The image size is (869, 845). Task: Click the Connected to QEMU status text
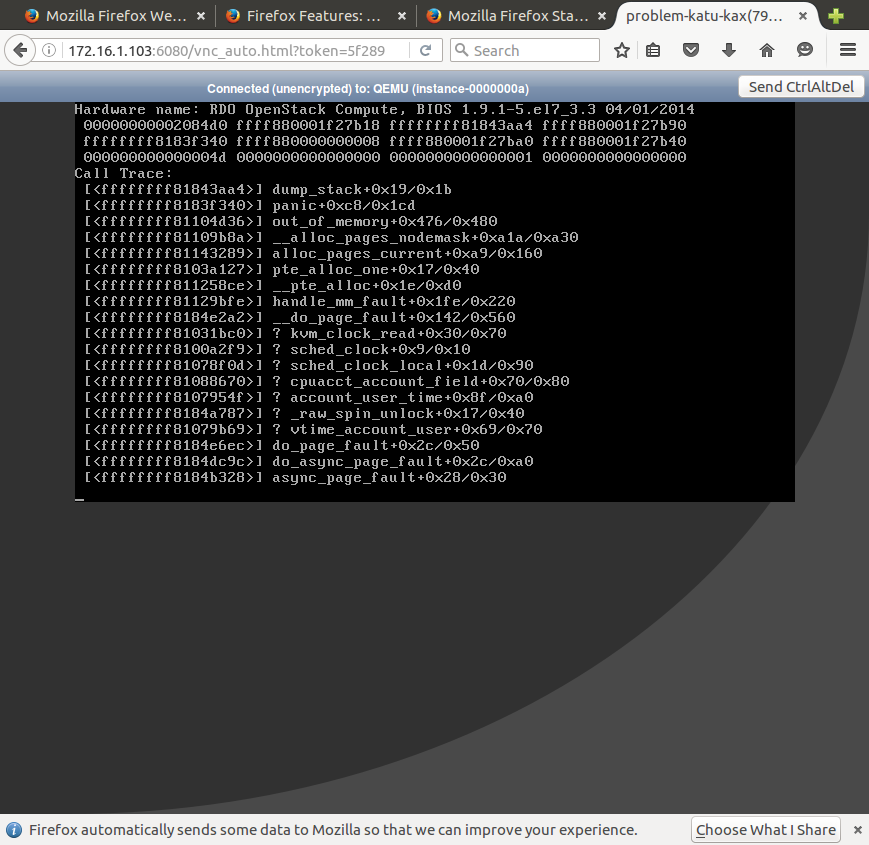[x=368, y=89]
